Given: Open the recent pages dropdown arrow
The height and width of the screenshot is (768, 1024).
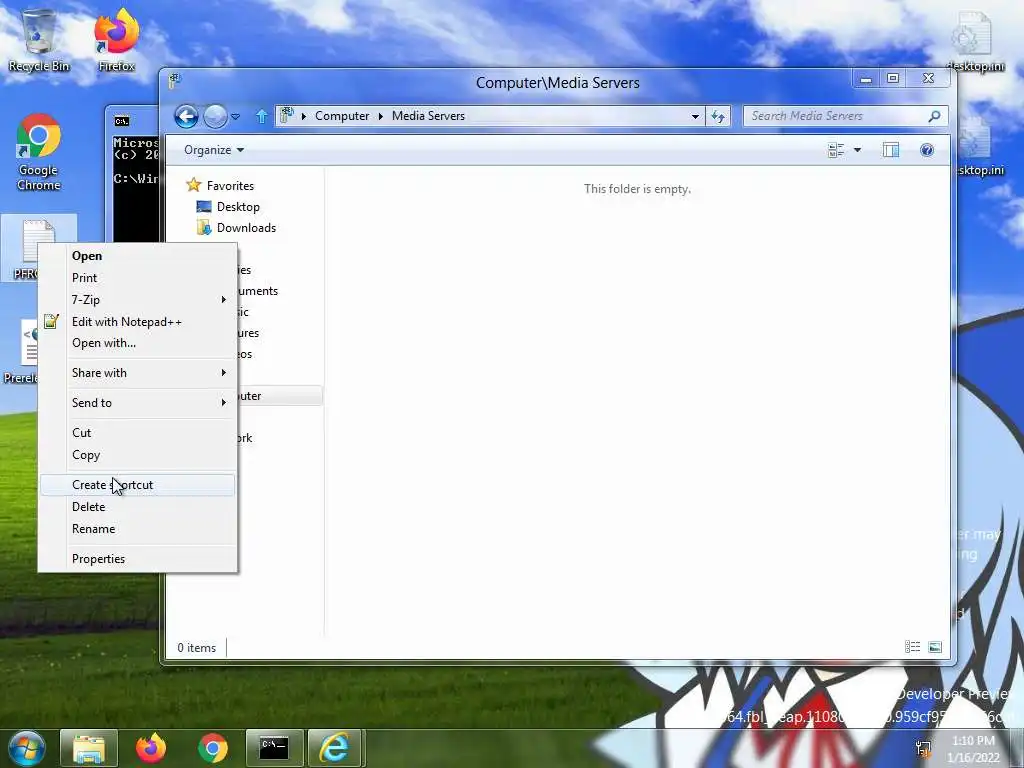Looking at the screenshot, I should click(236, 117).
